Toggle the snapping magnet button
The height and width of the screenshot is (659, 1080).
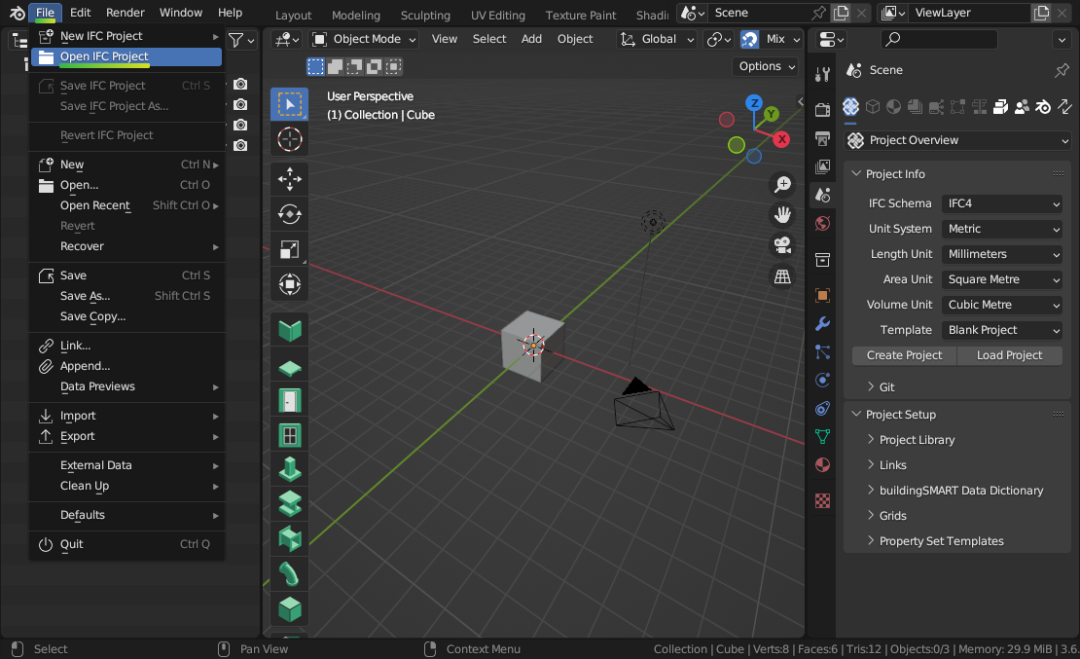click(x=749, y=39)
